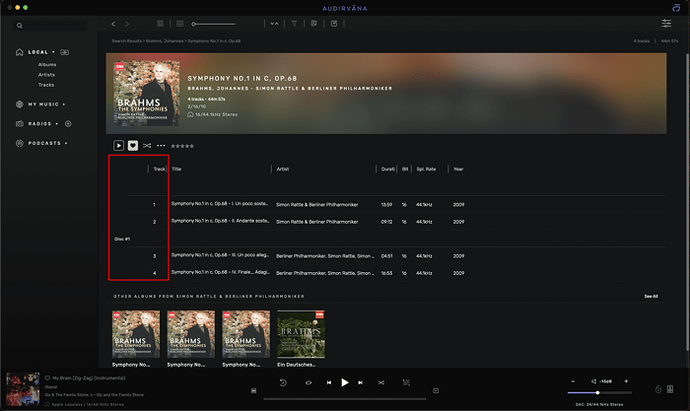Go forward with the right arrow
This screenshot has width=690, height=411.
pyautogui.click(x=127, y=24)
